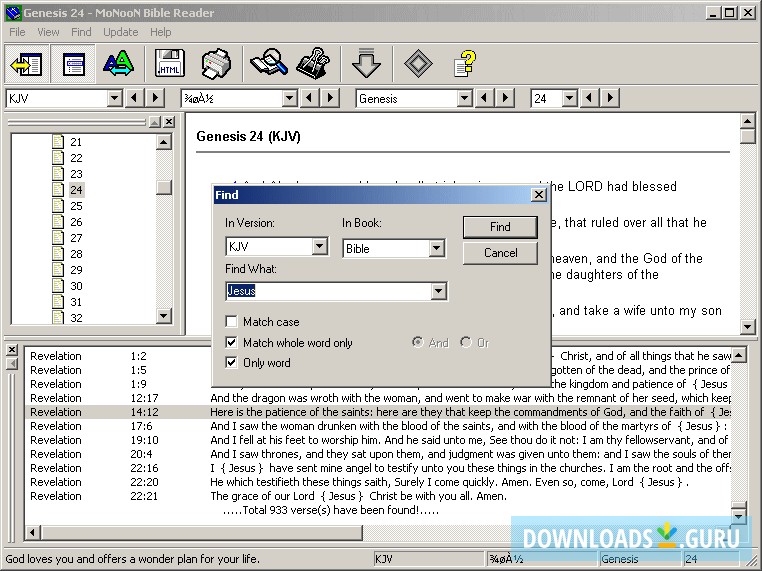Click the results horizontal scrollbar thumb
Viewport: 762px width, 571px height.
click(x=201, y=533)
